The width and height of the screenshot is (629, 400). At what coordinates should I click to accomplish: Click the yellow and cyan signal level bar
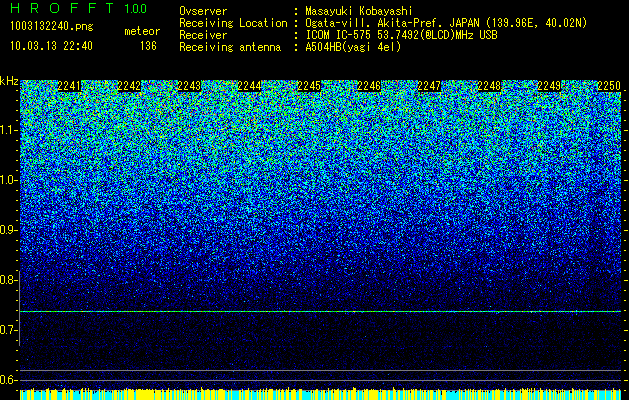click(x=320, y=394)
